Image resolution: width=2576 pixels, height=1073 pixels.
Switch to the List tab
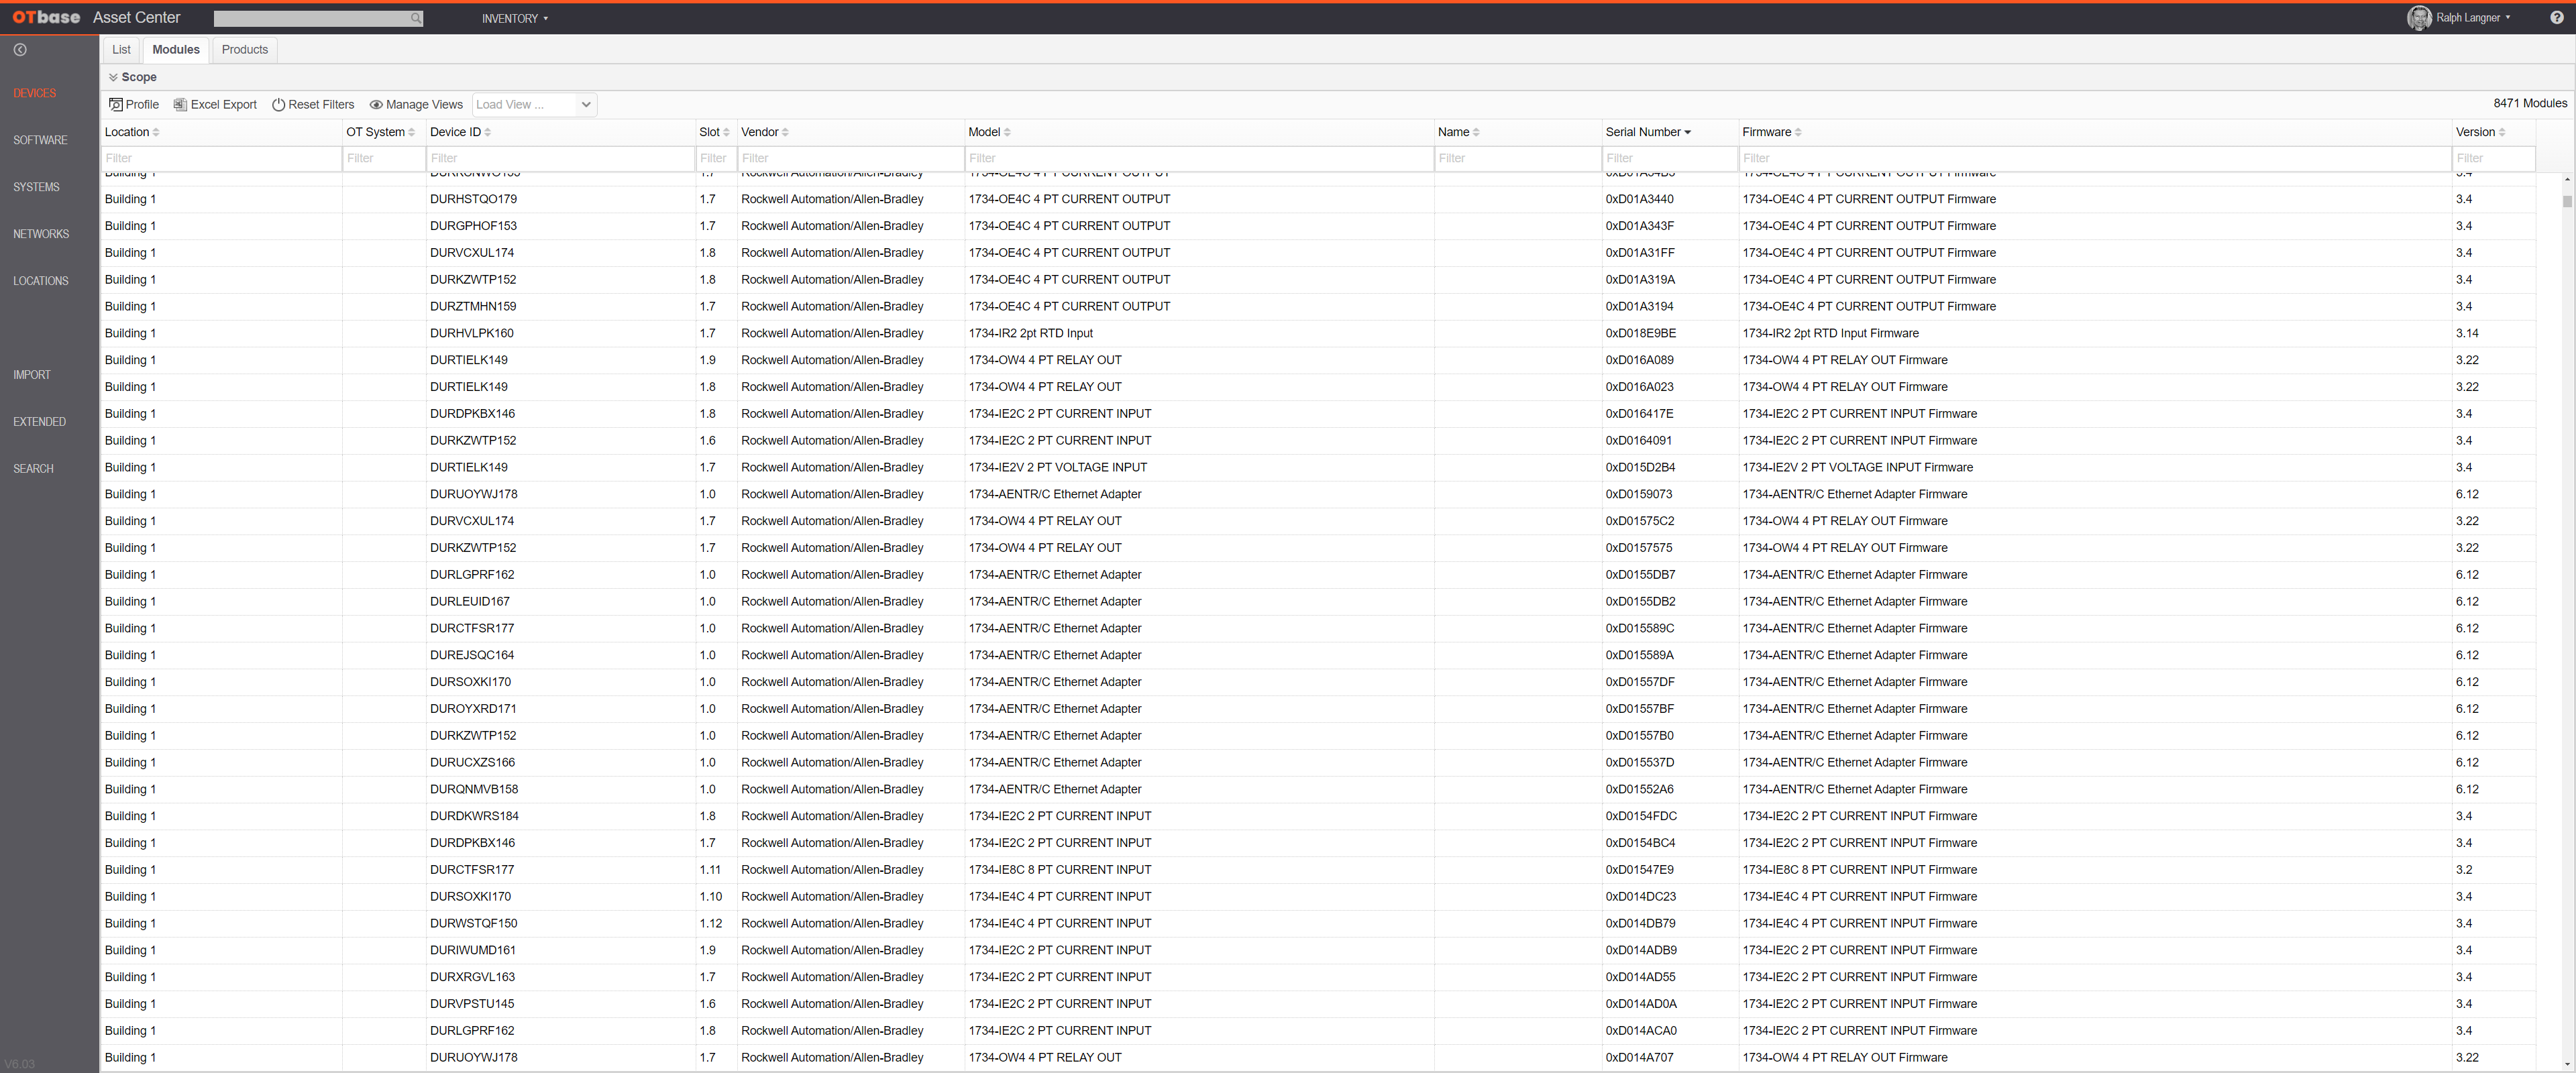(x=121, y=49)
